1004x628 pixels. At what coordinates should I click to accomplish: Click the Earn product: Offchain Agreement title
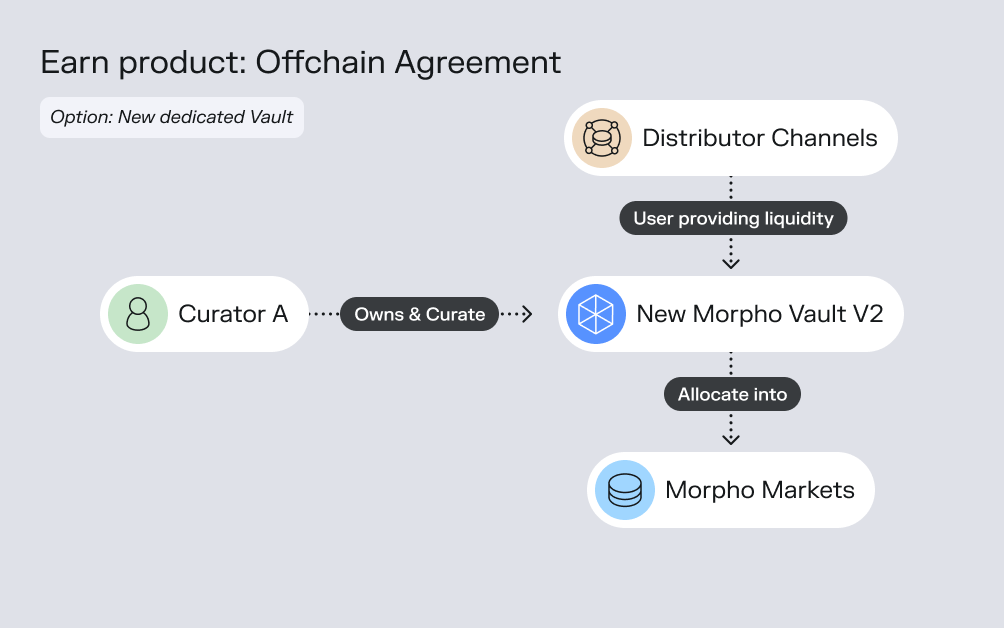(300, 62)
